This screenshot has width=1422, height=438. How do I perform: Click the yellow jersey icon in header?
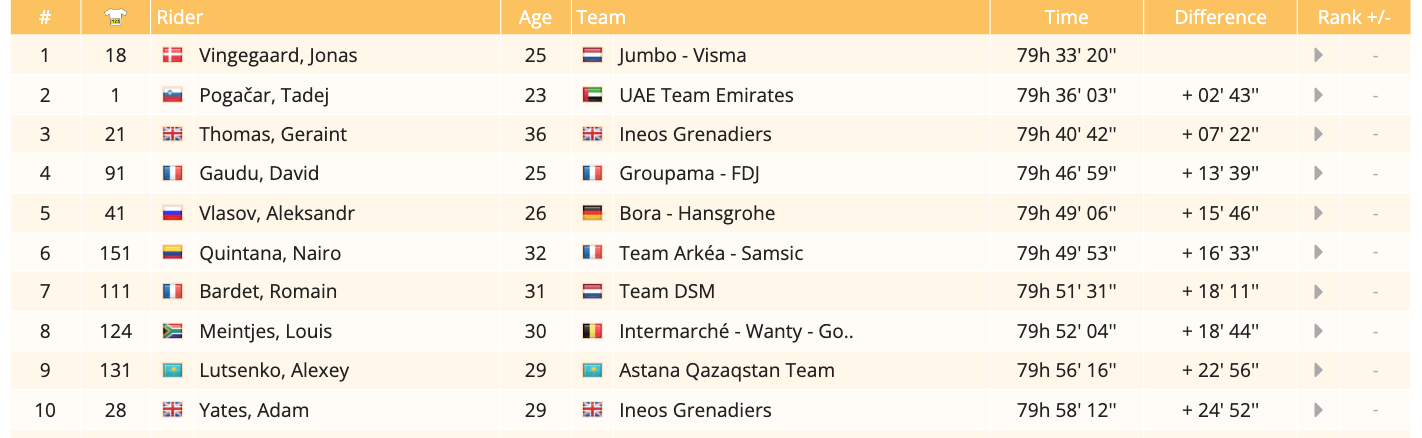(115, 17)
